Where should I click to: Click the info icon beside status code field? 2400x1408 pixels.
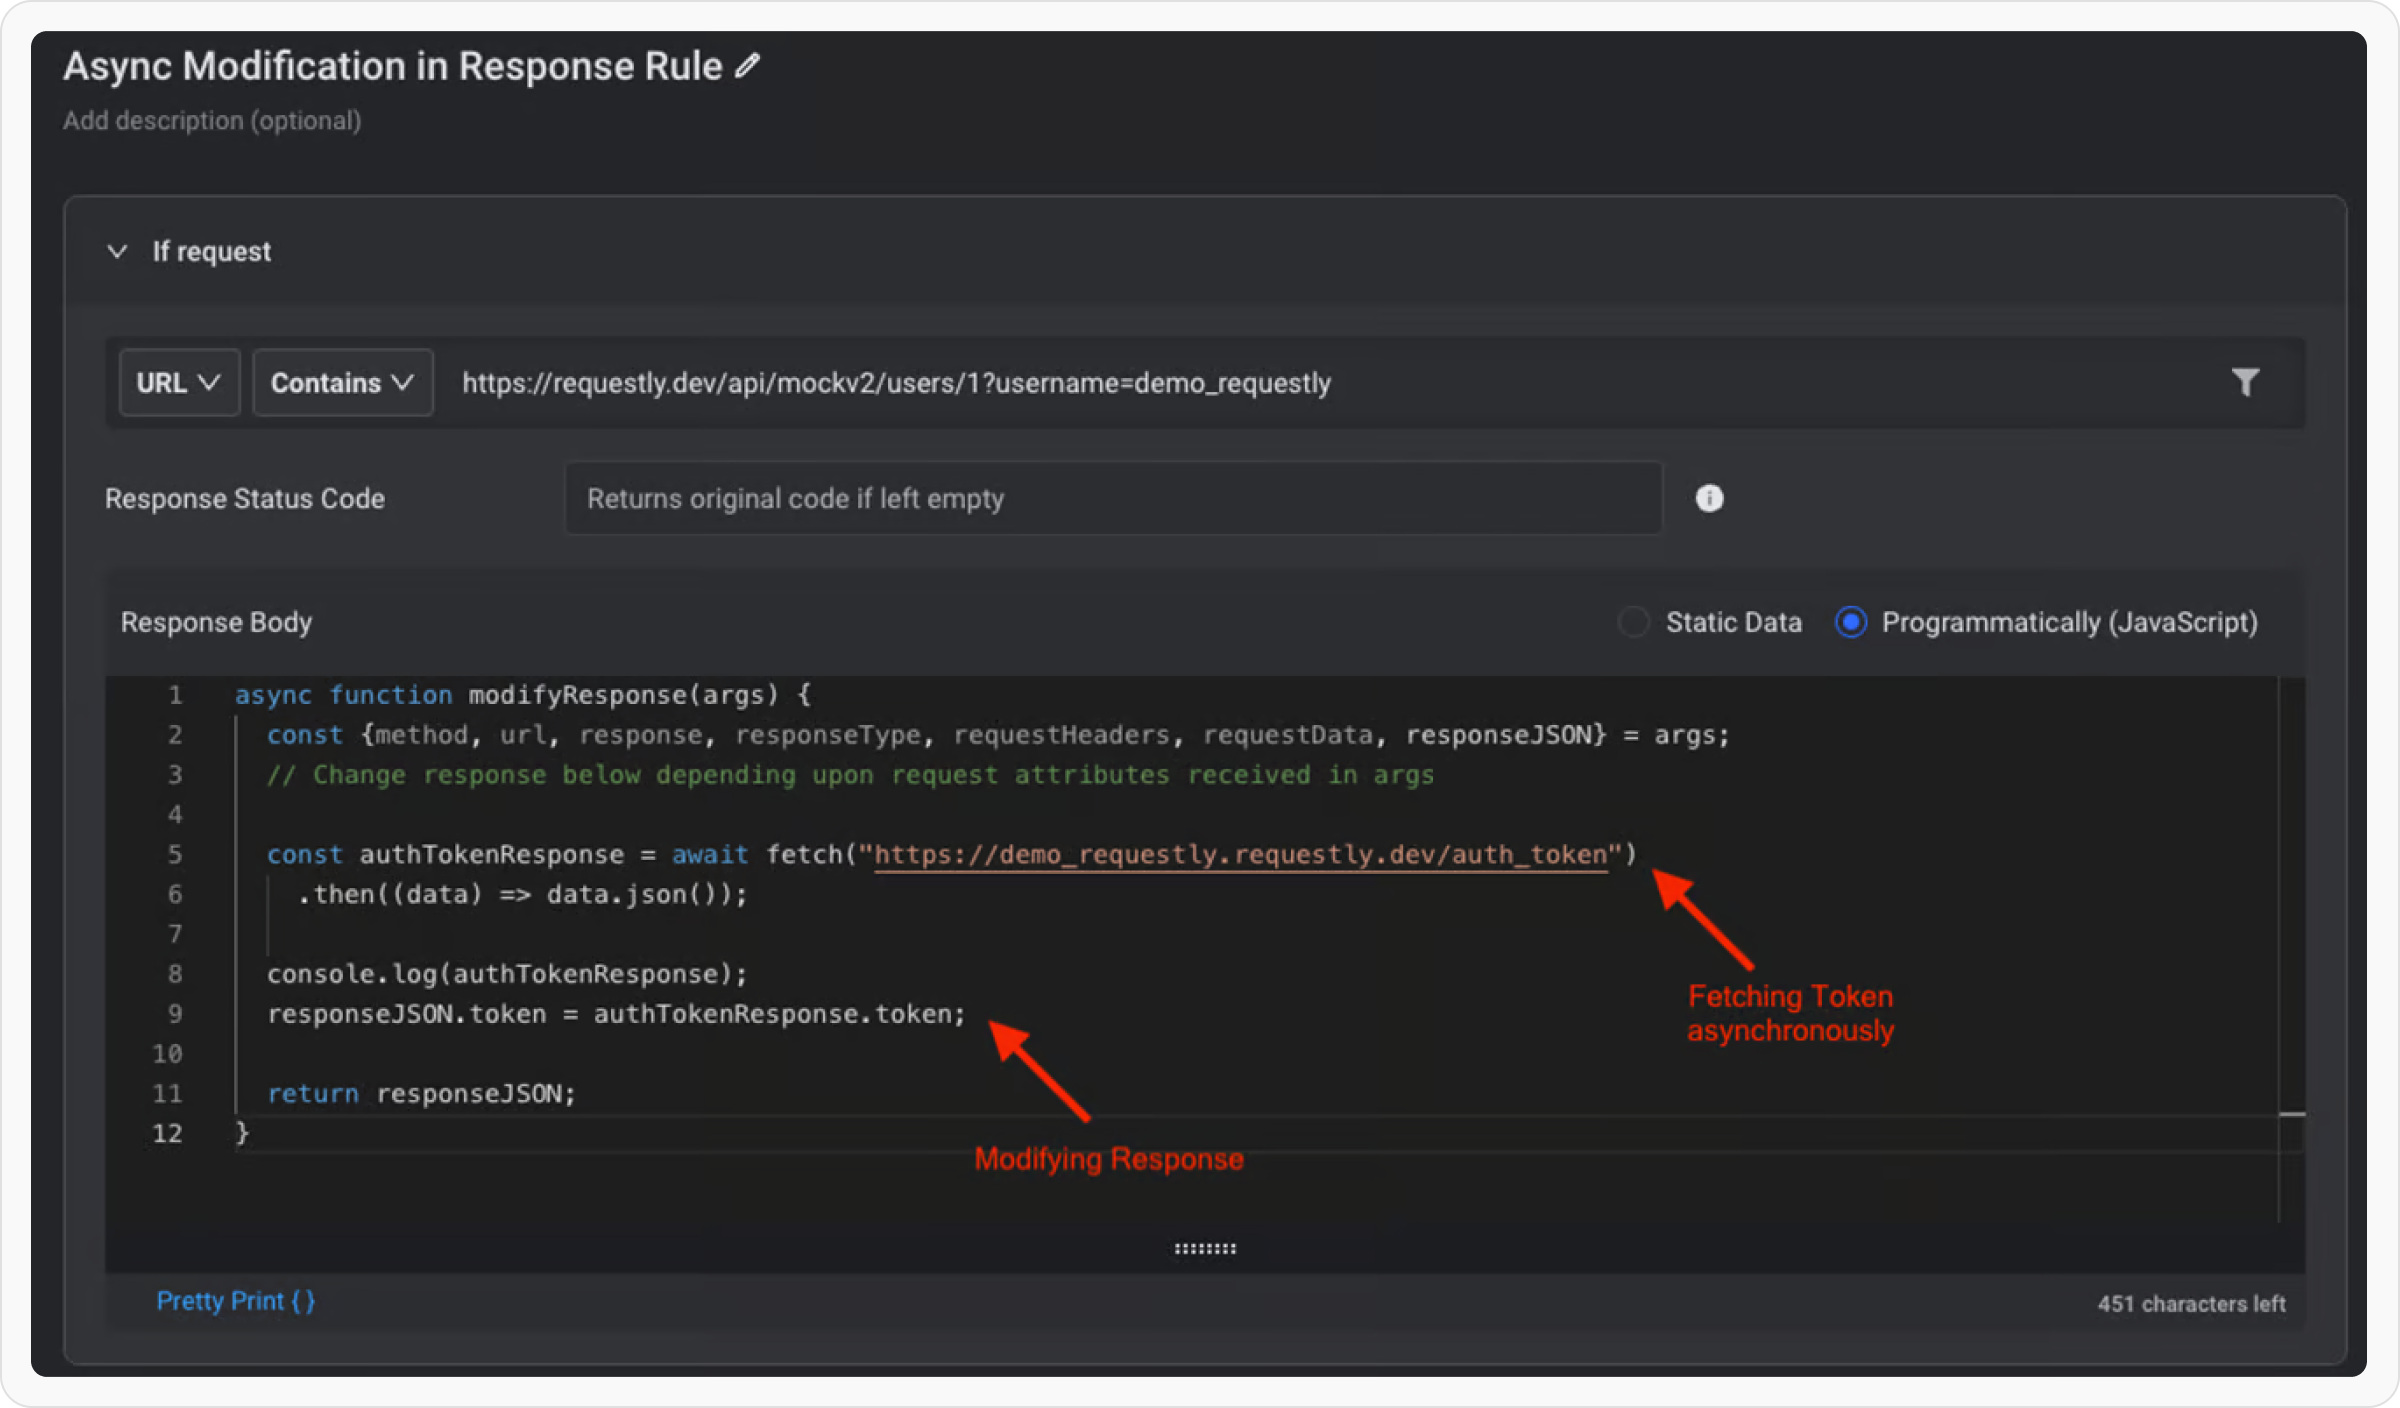1709,498
